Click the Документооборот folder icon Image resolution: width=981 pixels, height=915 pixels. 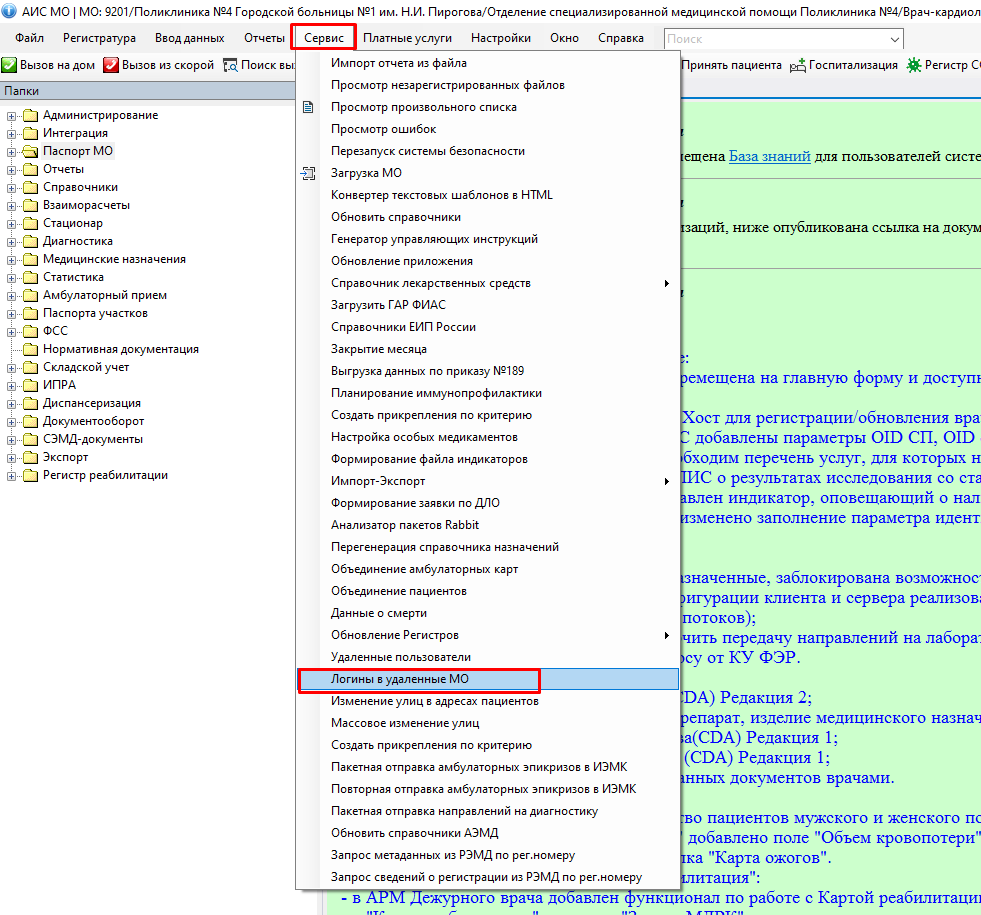(31, 422)
